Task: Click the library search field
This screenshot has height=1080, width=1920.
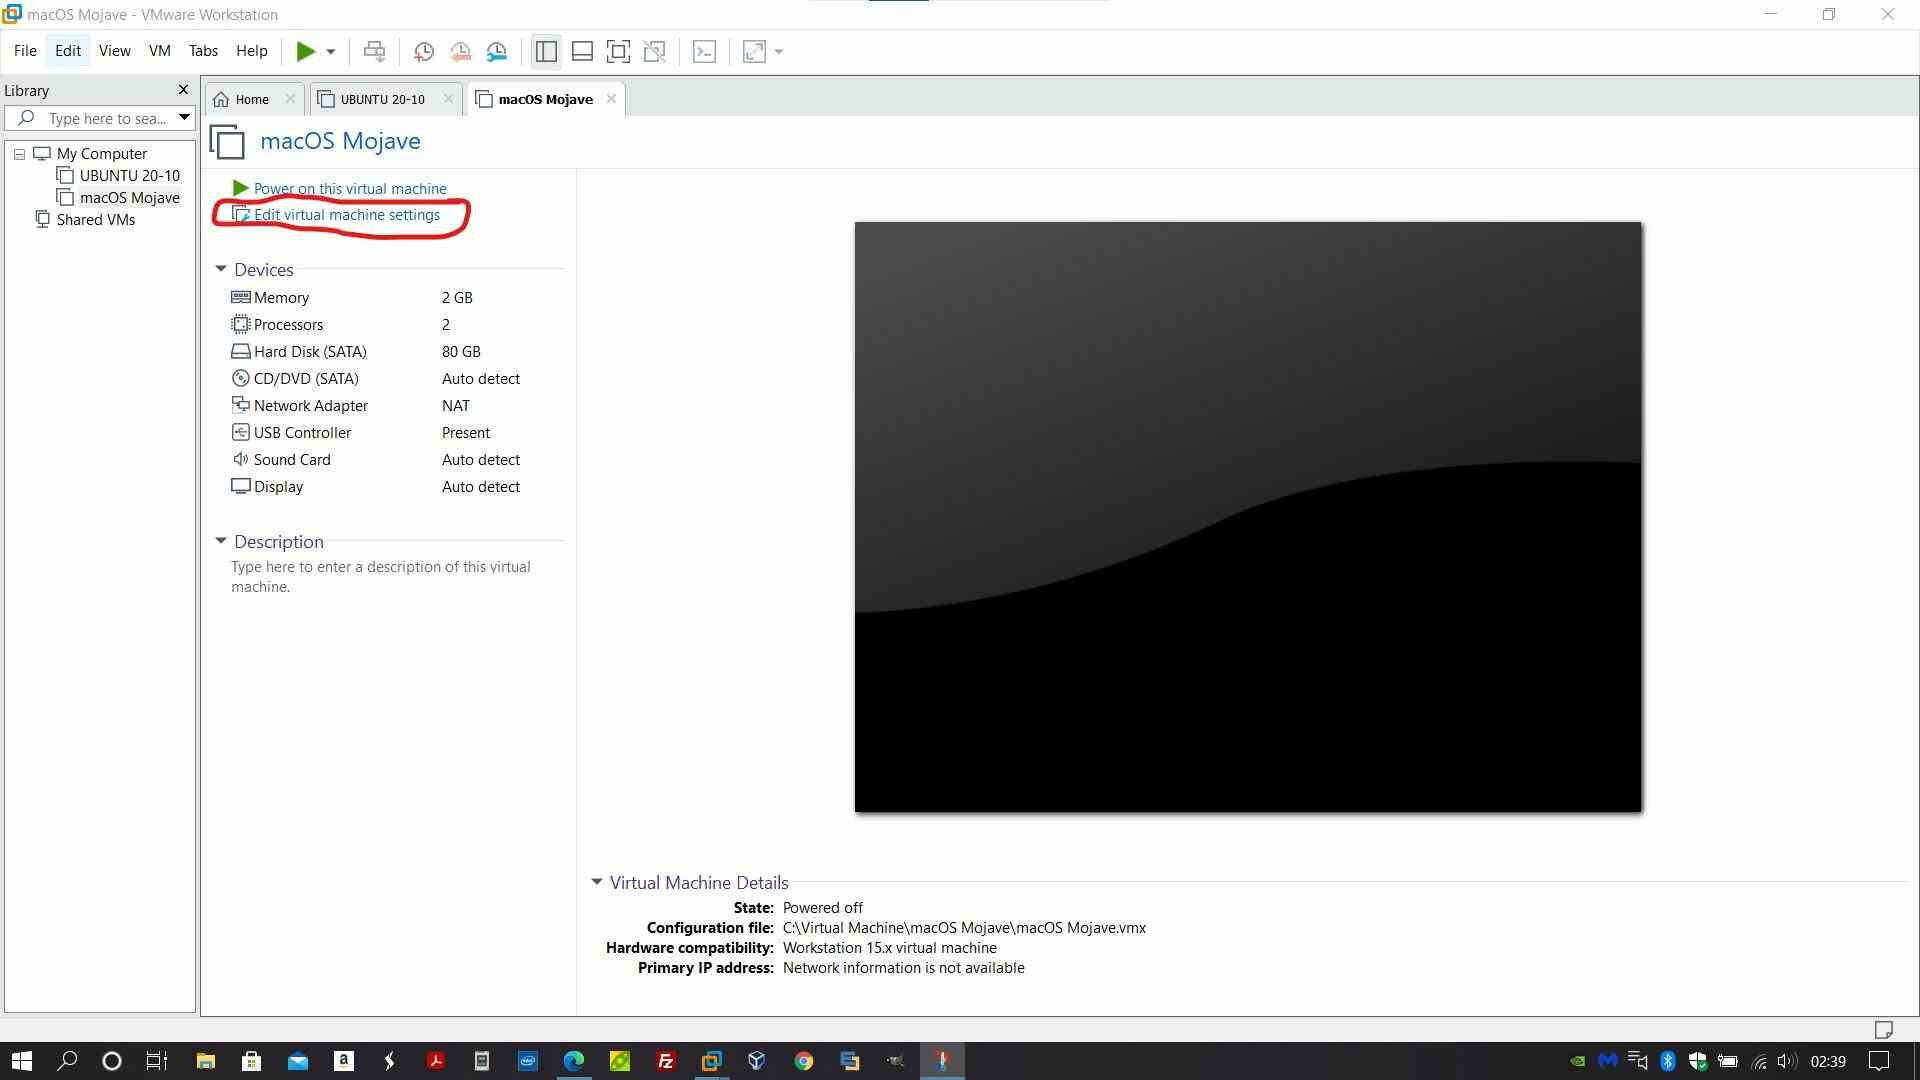Action: 98,118
